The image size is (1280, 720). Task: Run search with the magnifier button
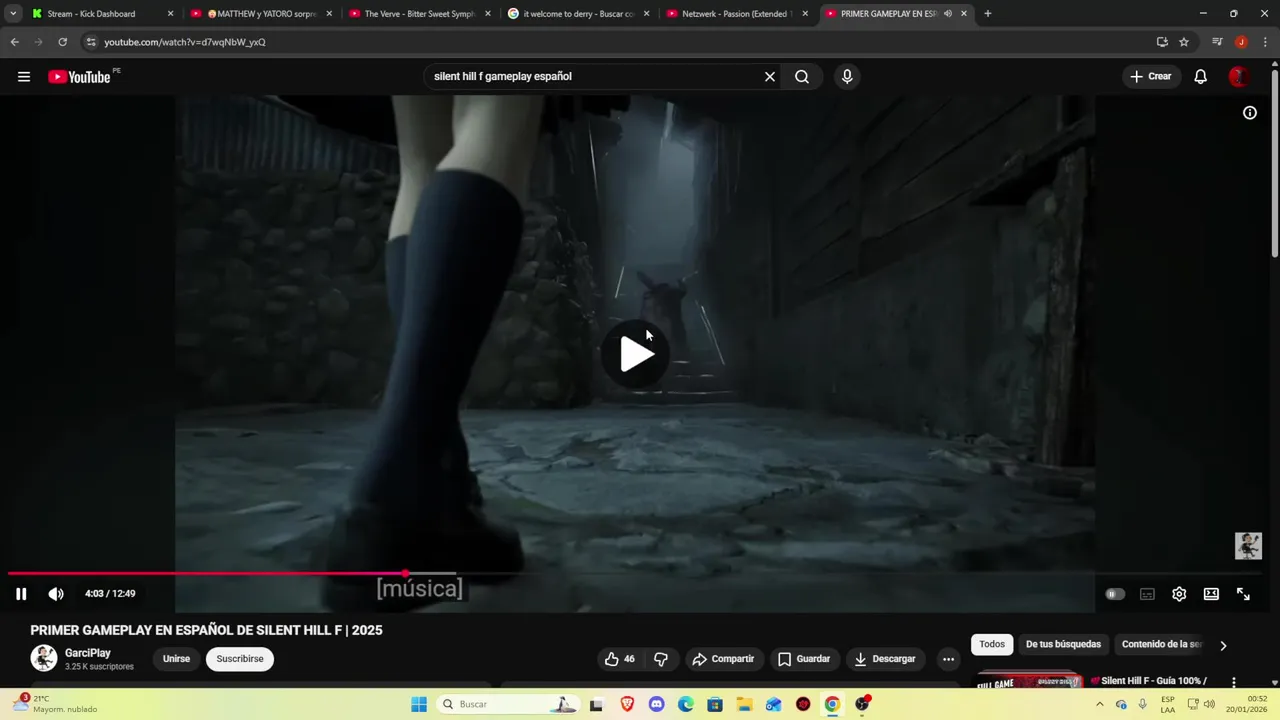point(802,77)
